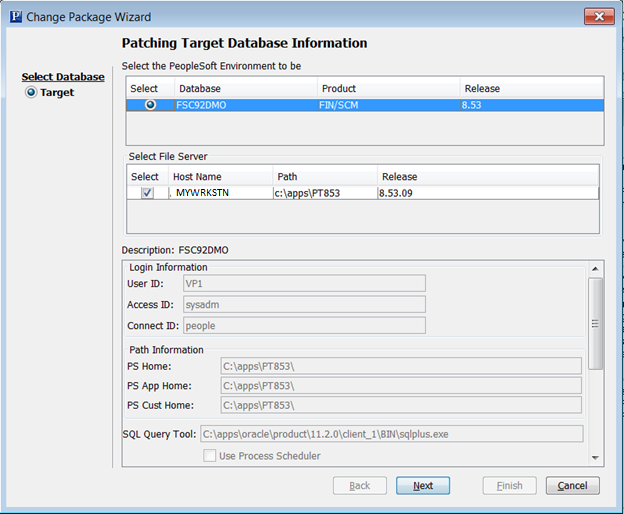The image size is (624, 514).
Task: Click the FIN/SCM product cell
Action: click(x=388, y=105)
